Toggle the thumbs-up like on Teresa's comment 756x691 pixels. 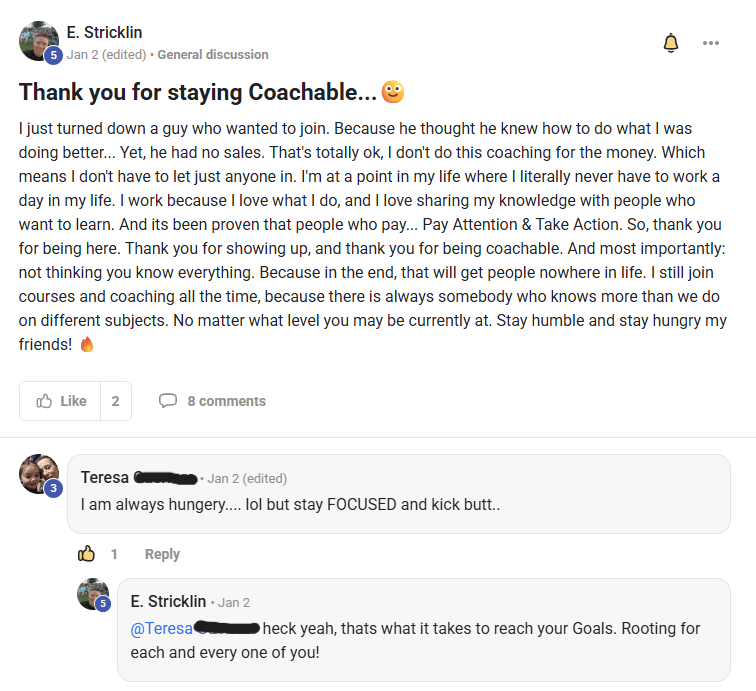87,554
